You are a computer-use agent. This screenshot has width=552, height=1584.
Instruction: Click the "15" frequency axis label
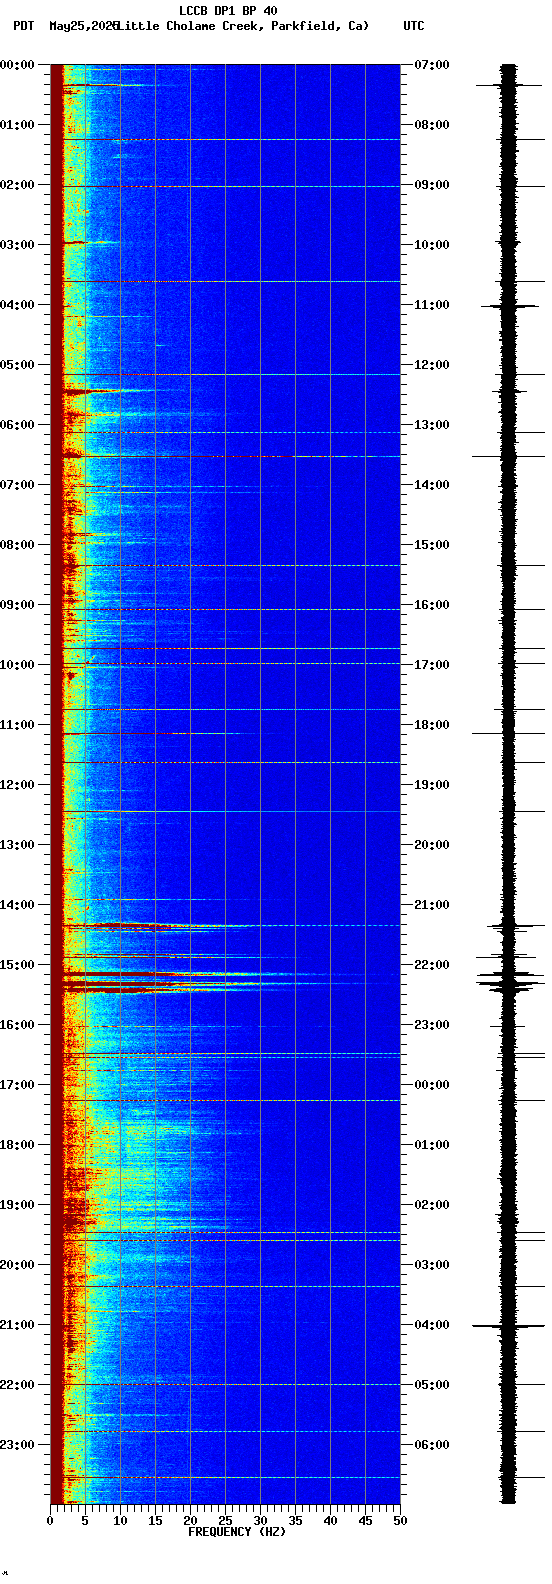tap(155, 1521)
